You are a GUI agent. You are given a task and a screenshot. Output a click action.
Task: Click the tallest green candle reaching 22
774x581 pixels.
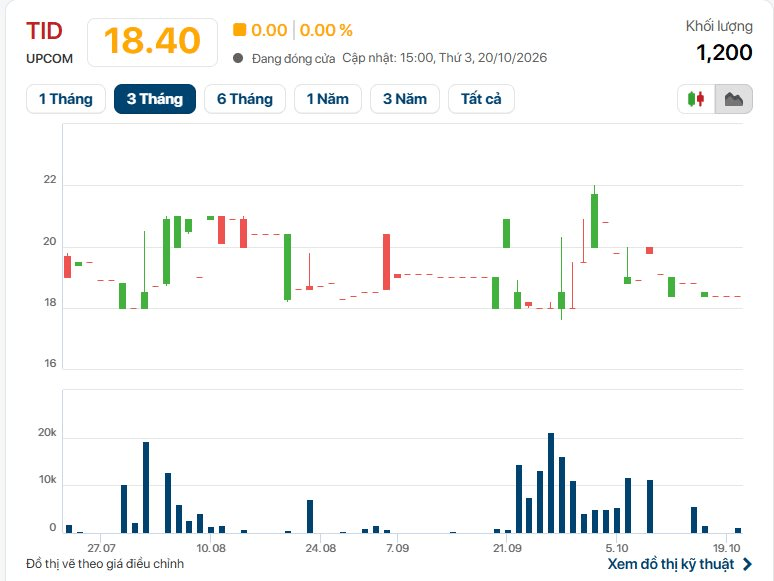coord(594,220)
